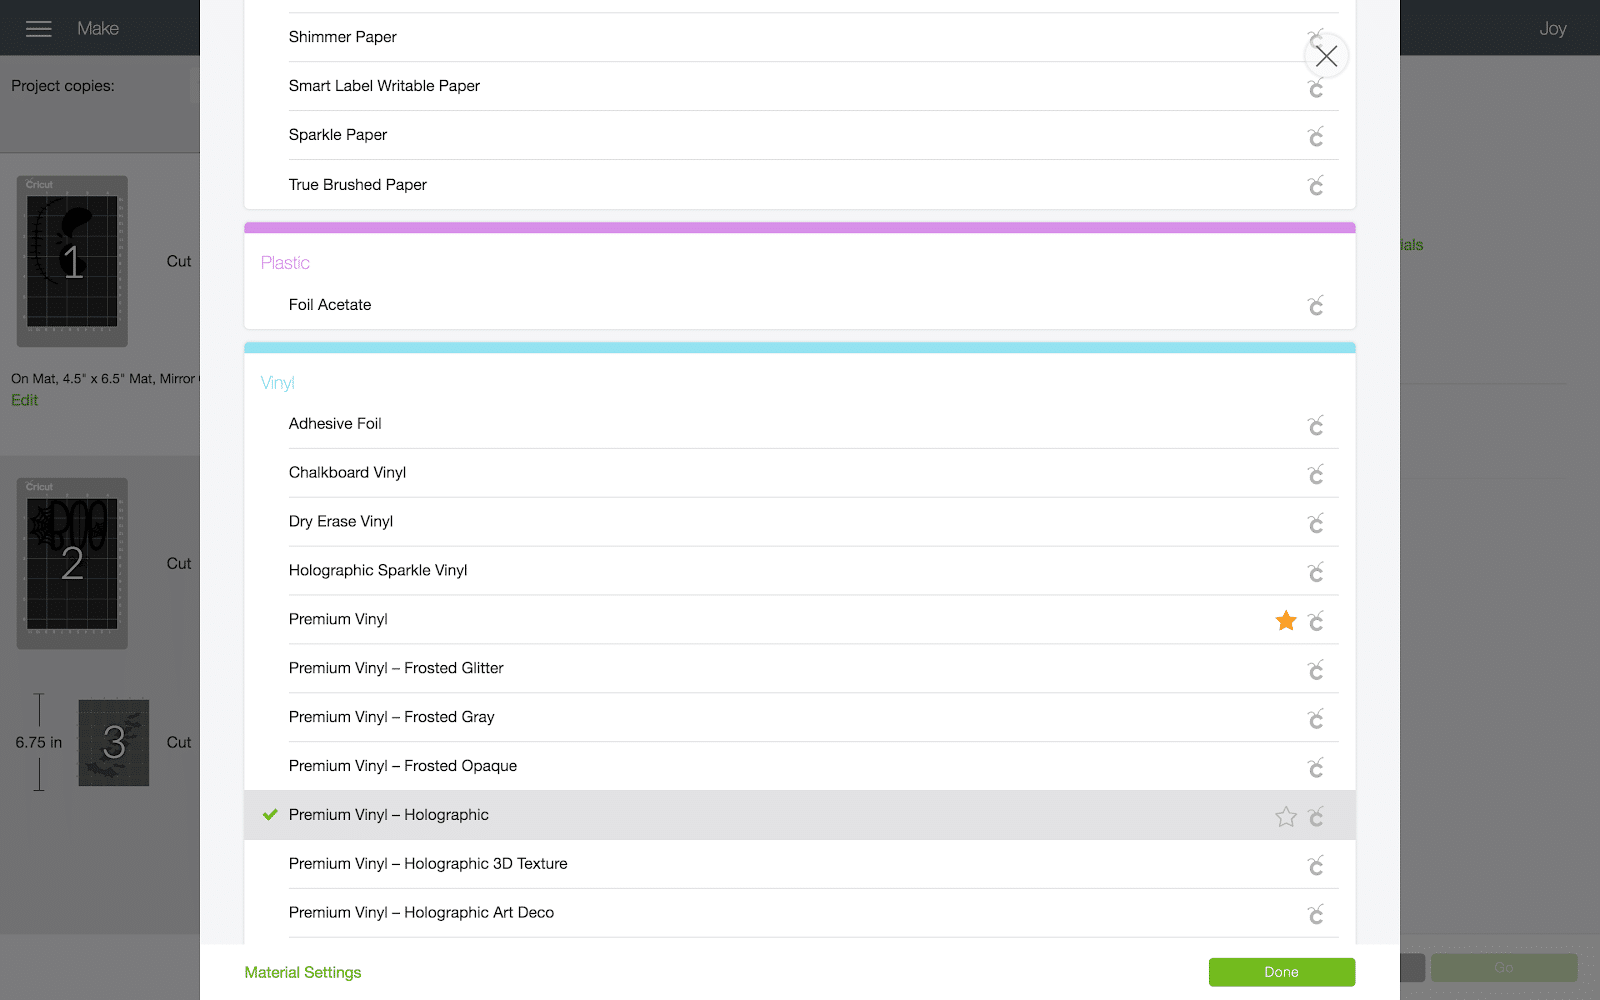The width and height of the screenshot is (1600, 1000).
Task: Select Shimmer Paper material
Action: [800, 37]
